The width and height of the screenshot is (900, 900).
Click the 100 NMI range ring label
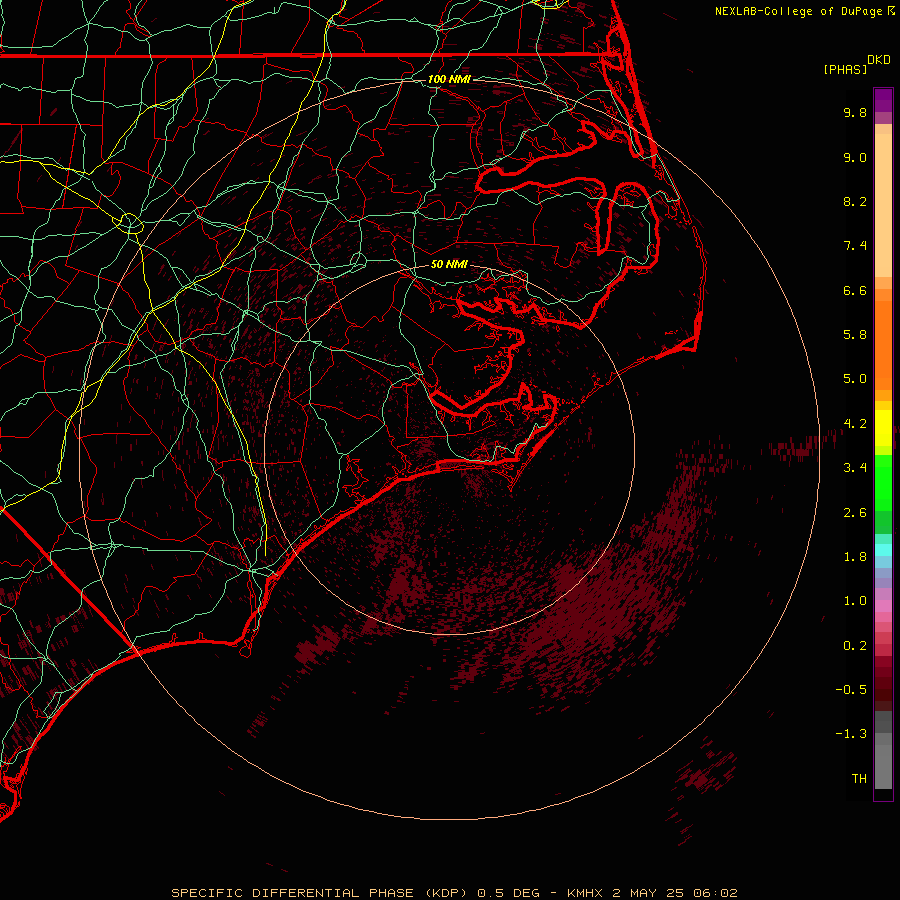coord(449,79)
